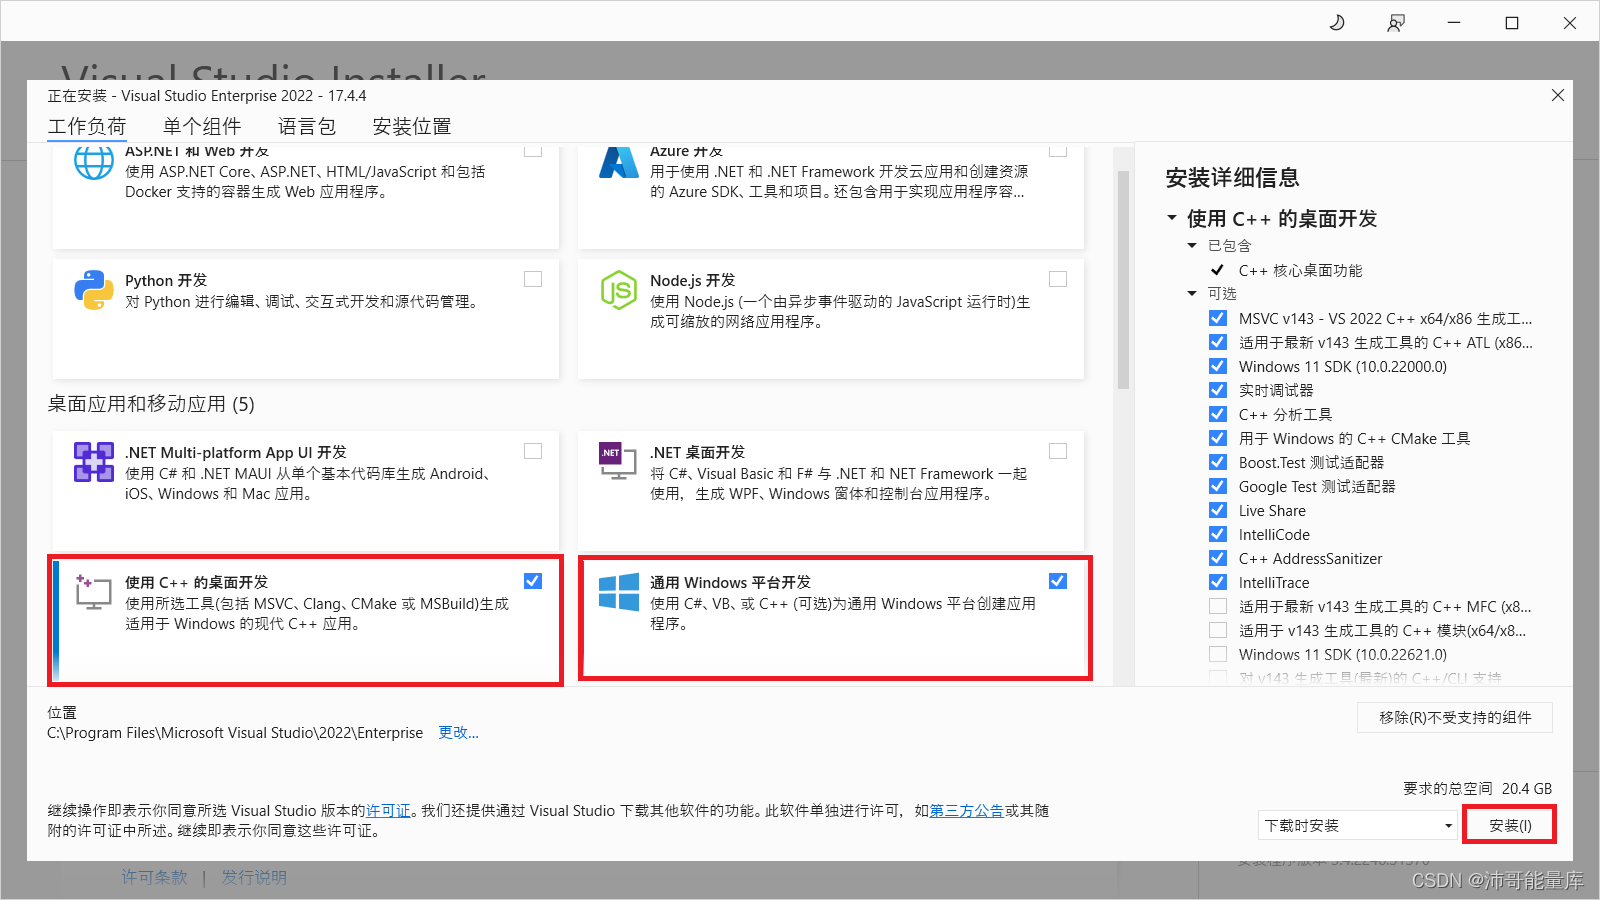The height and width of the screenshot is (900, 1600).
Task: Switch to the Individual components (单个组件) tab
Action: click(x=202, y=127)
